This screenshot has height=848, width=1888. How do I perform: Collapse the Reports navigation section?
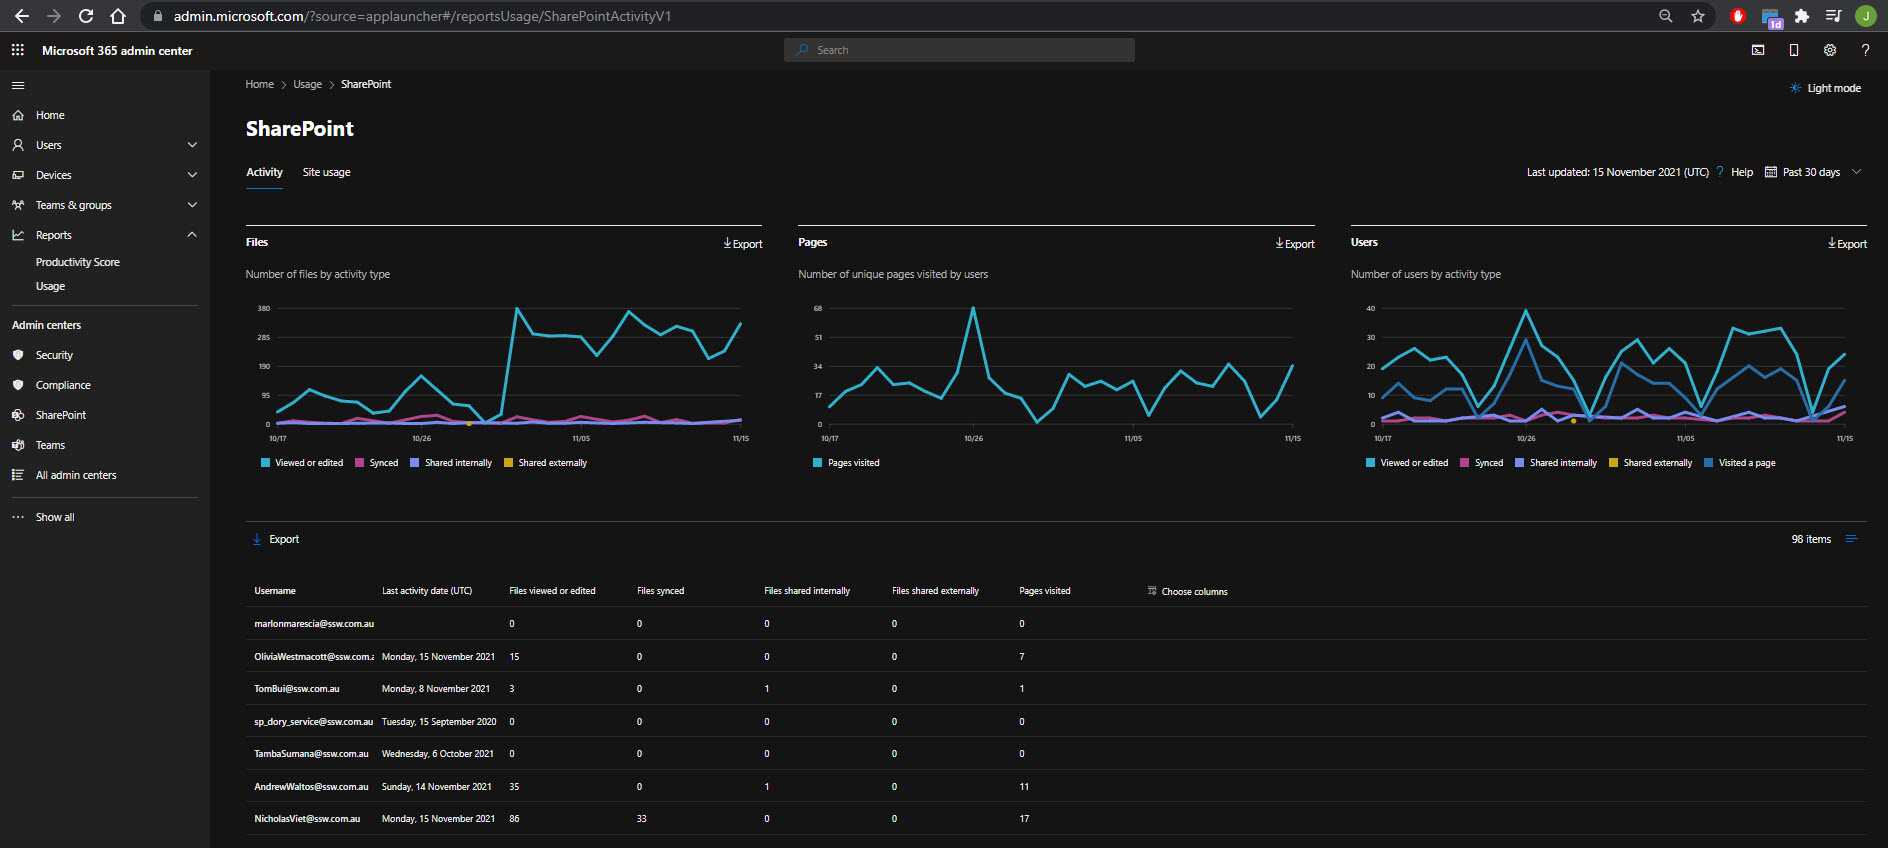pyautogui.click(x=192, y=235)
